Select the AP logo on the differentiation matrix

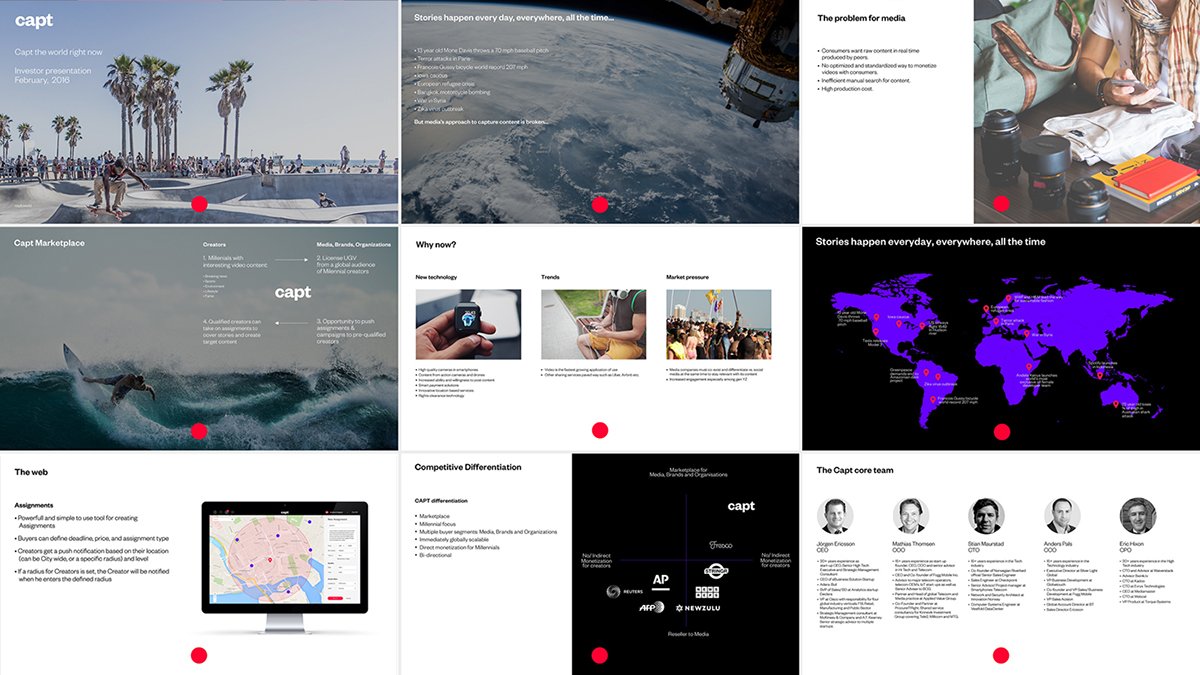click(x=660, y=579)
